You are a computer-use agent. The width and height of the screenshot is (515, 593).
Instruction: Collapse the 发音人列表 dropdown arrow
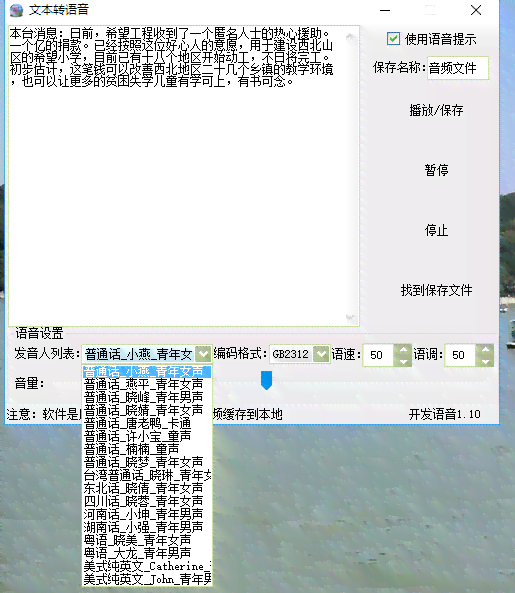203,354
